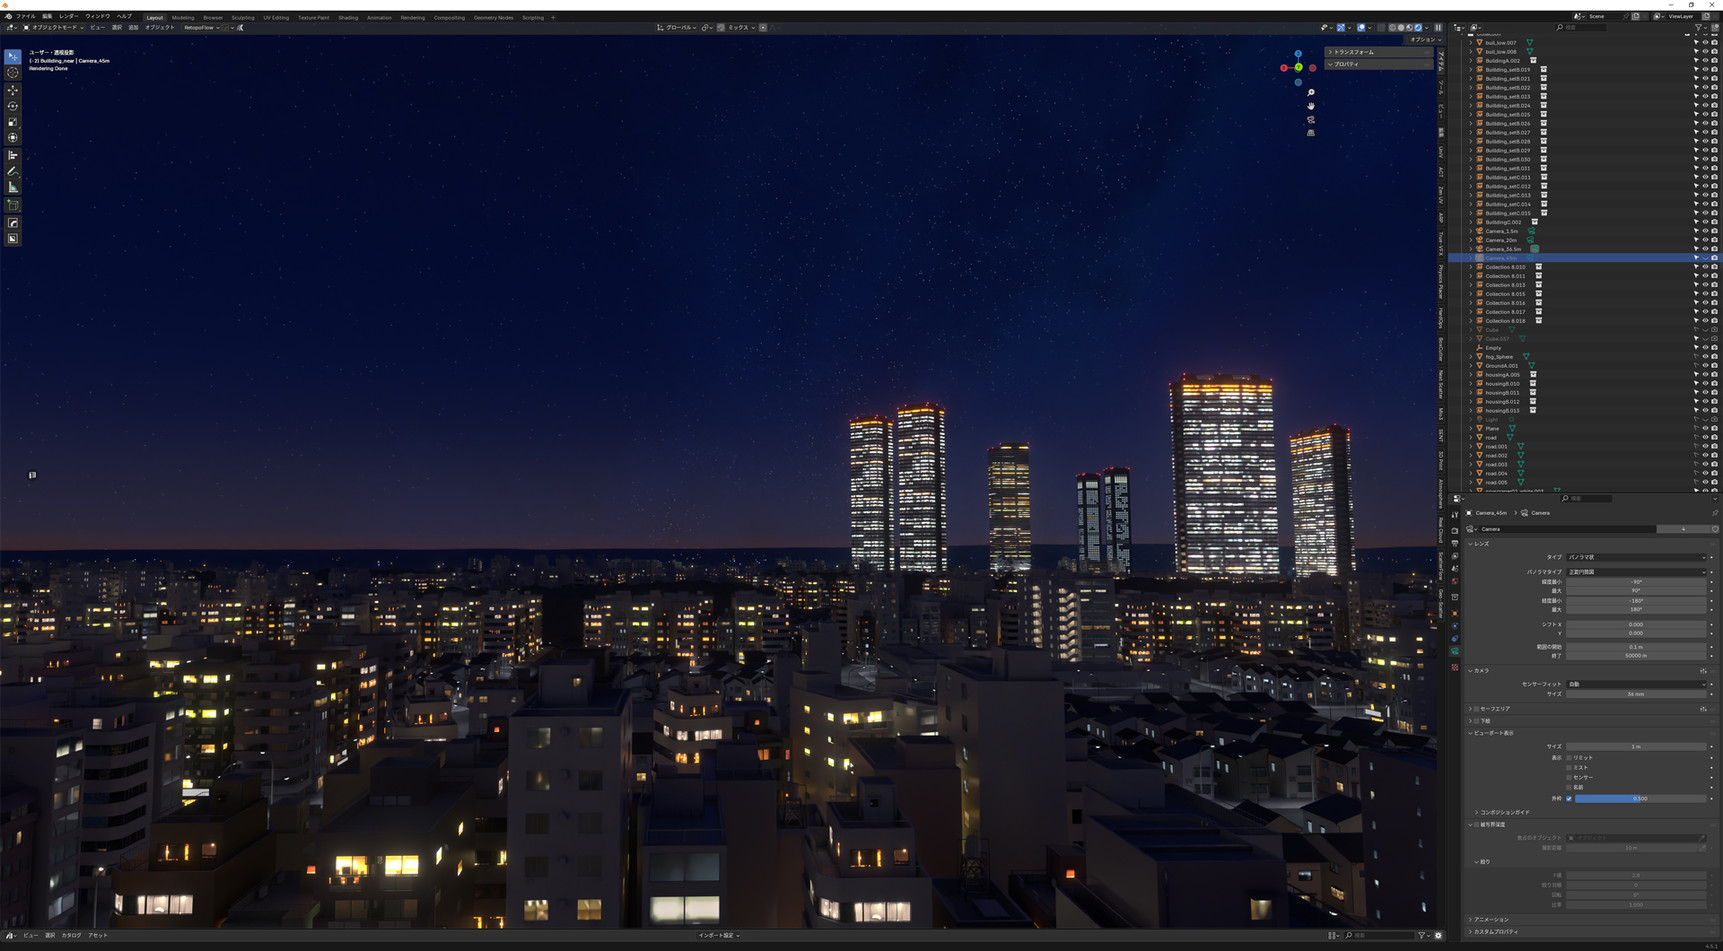Screen dimensions: 1723x951
Task: Click the オプション button in viewport
Action: point(1422,40)
